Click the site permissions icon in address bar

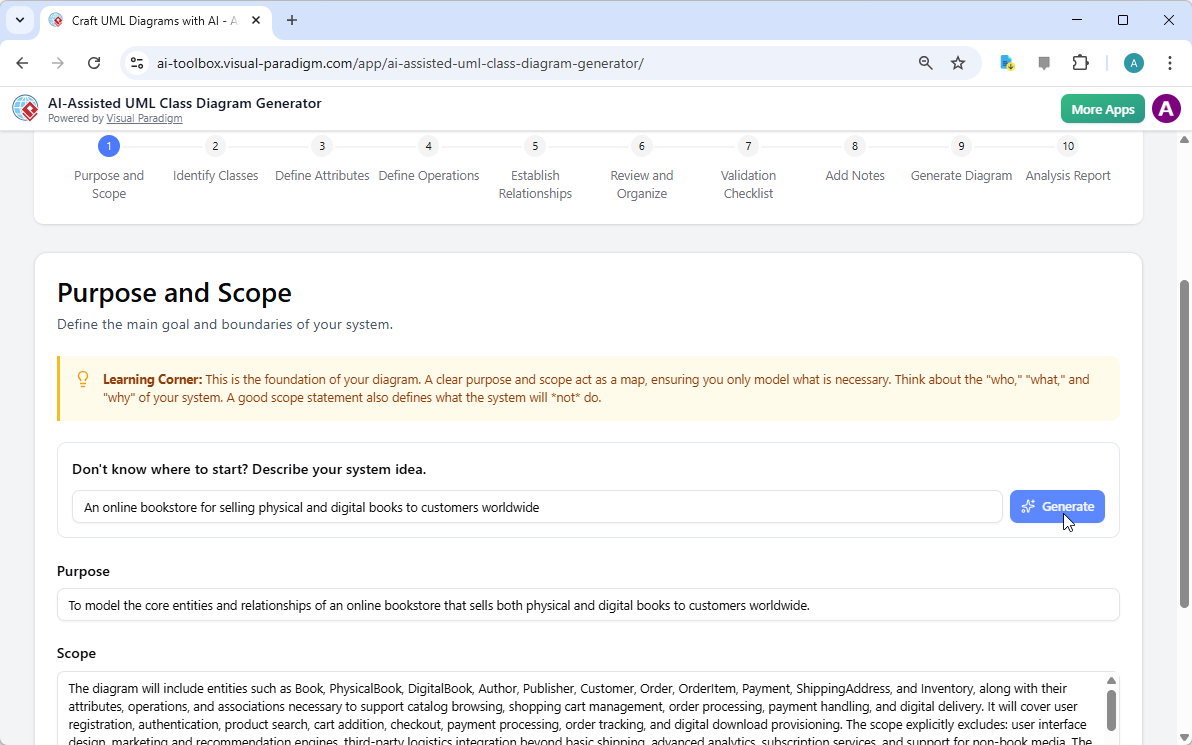pyautogui.click(x=136, y=62)
